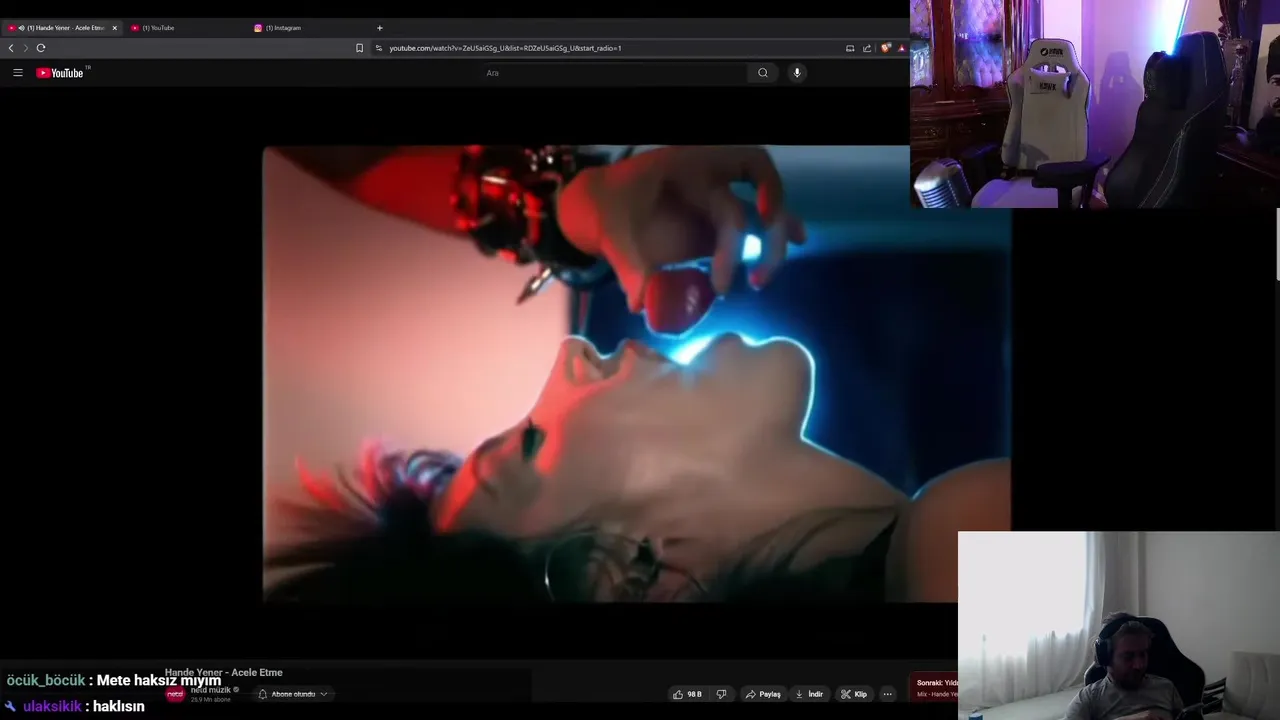This screenshot has height=720, width=1280.
Task: Click the page vertical scrollbar on the right
Action: 1278,245
